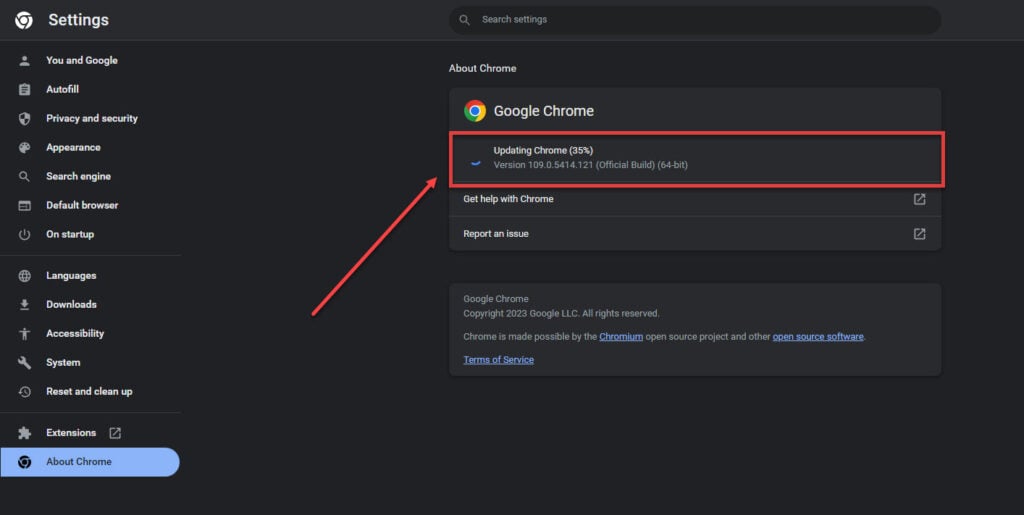Open Get help with Chrome link
1024x515 pixels.
(695, 199)
